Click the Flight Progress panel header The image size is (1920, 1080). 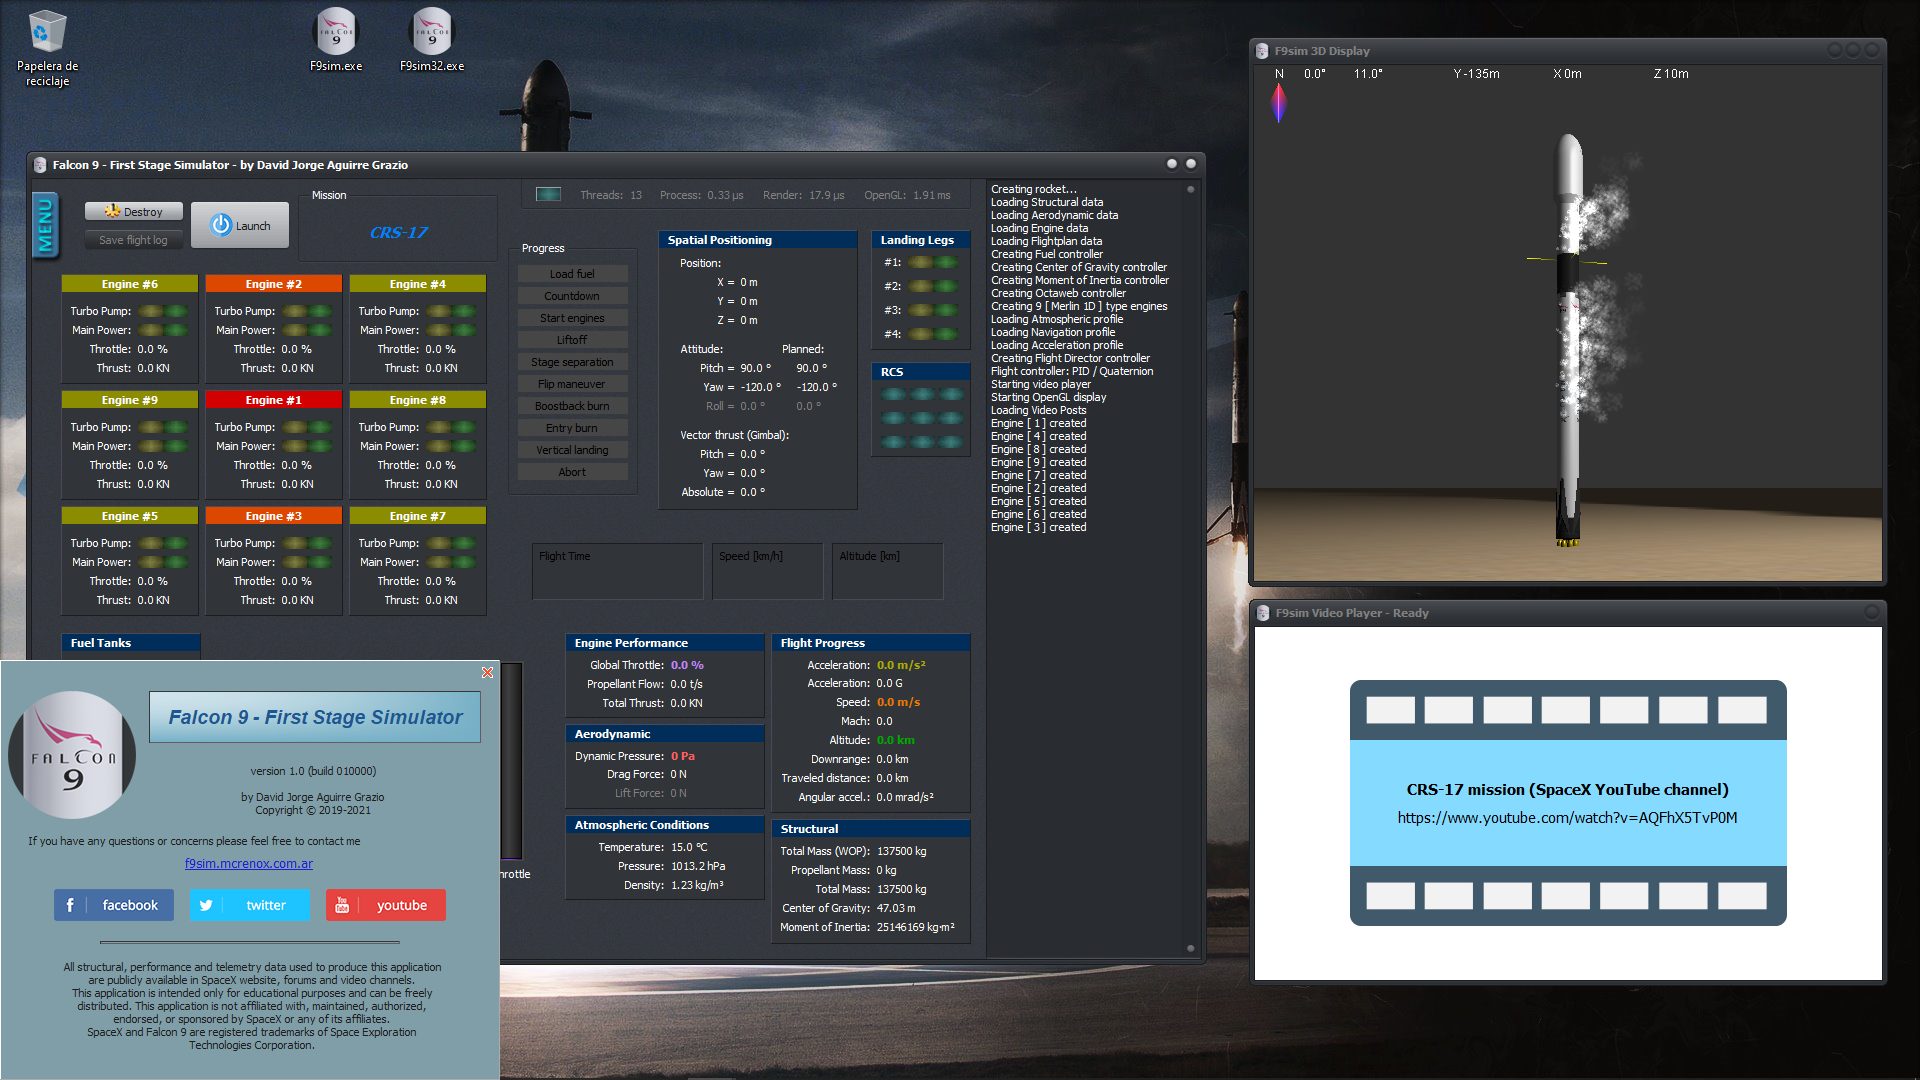point(871,643)
